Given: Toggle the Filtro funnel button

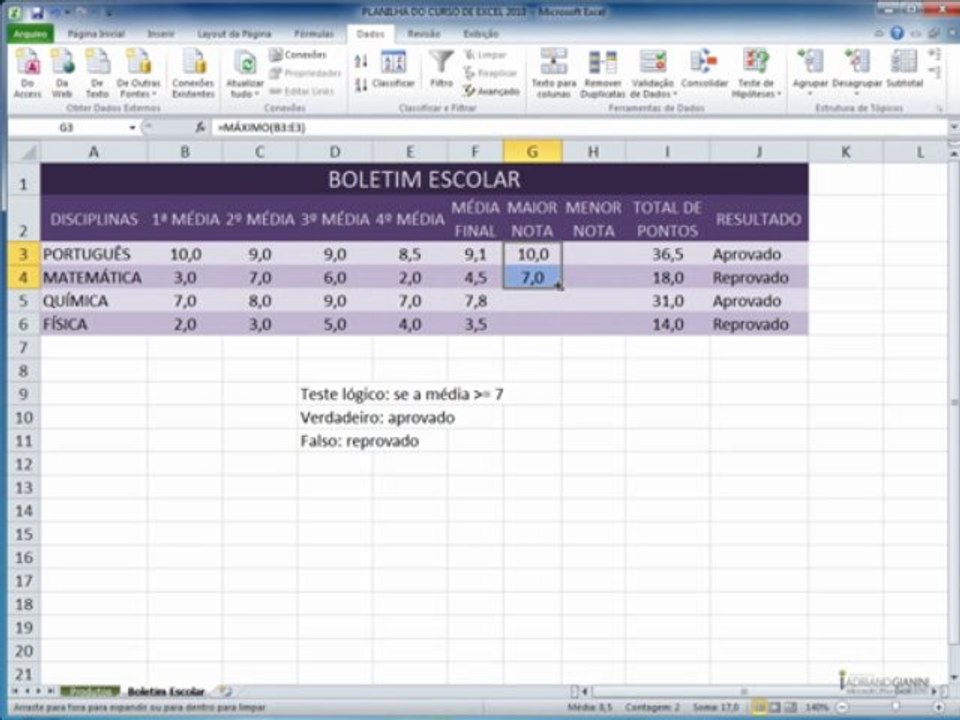Looking at the screenshot, I should 441,70.
